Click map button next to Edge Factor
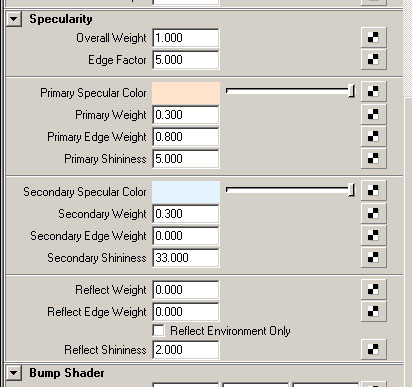This screenshot has height=387, width=412. coord(373,59)
